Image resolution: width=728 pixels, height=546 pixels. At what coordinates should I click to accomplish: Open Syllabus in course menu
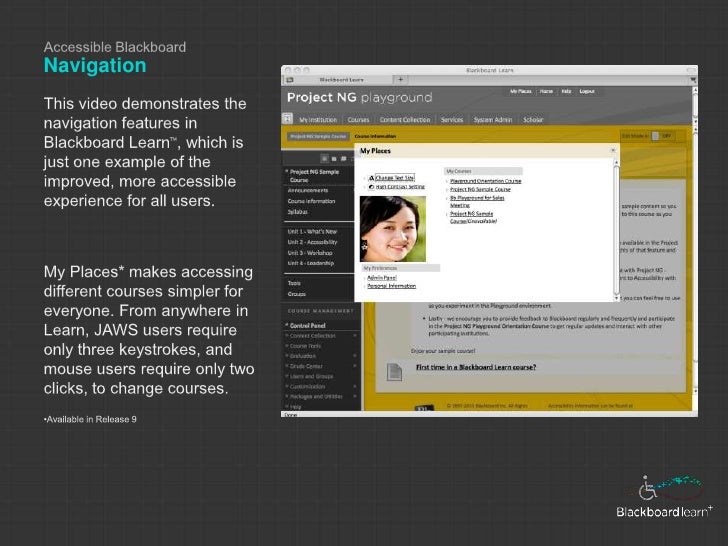pyautogui.click(x=297, y=212)
